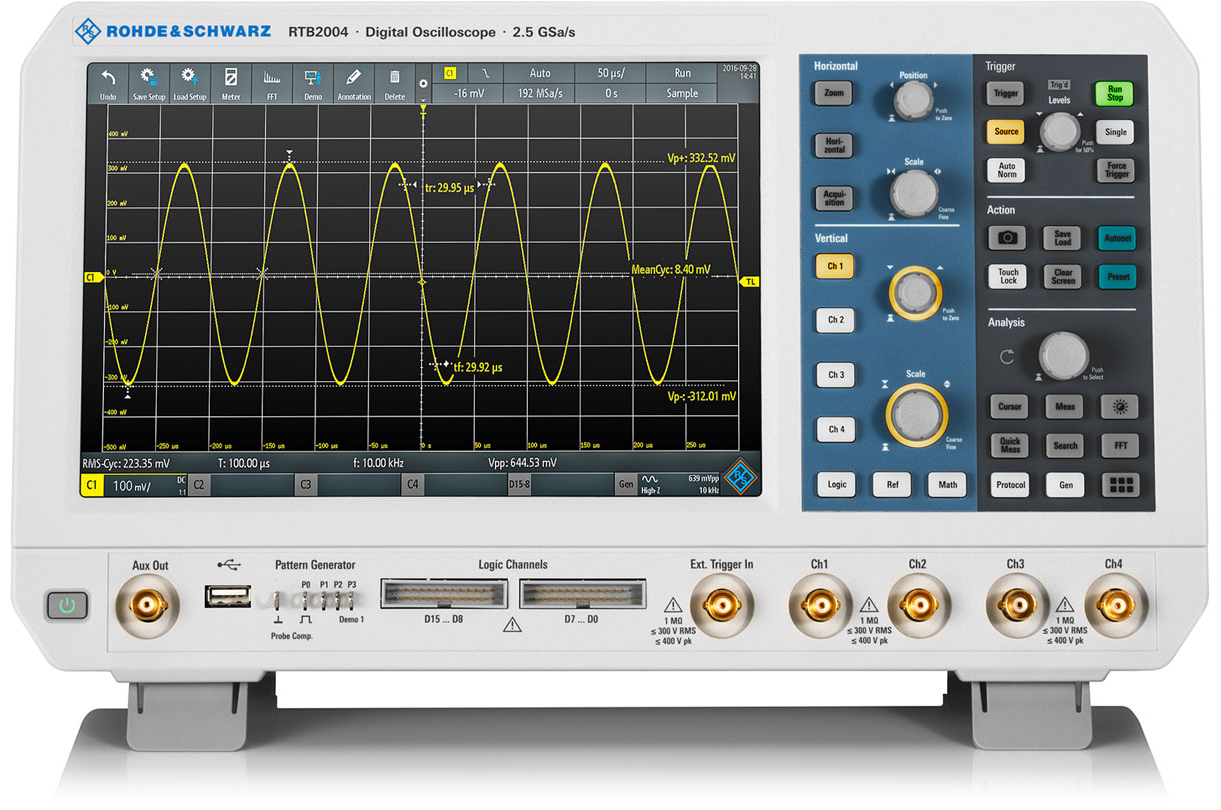This screenshot has width=1221, height=810.
Task: Tap the Demo icon
Action: point(313,83)
